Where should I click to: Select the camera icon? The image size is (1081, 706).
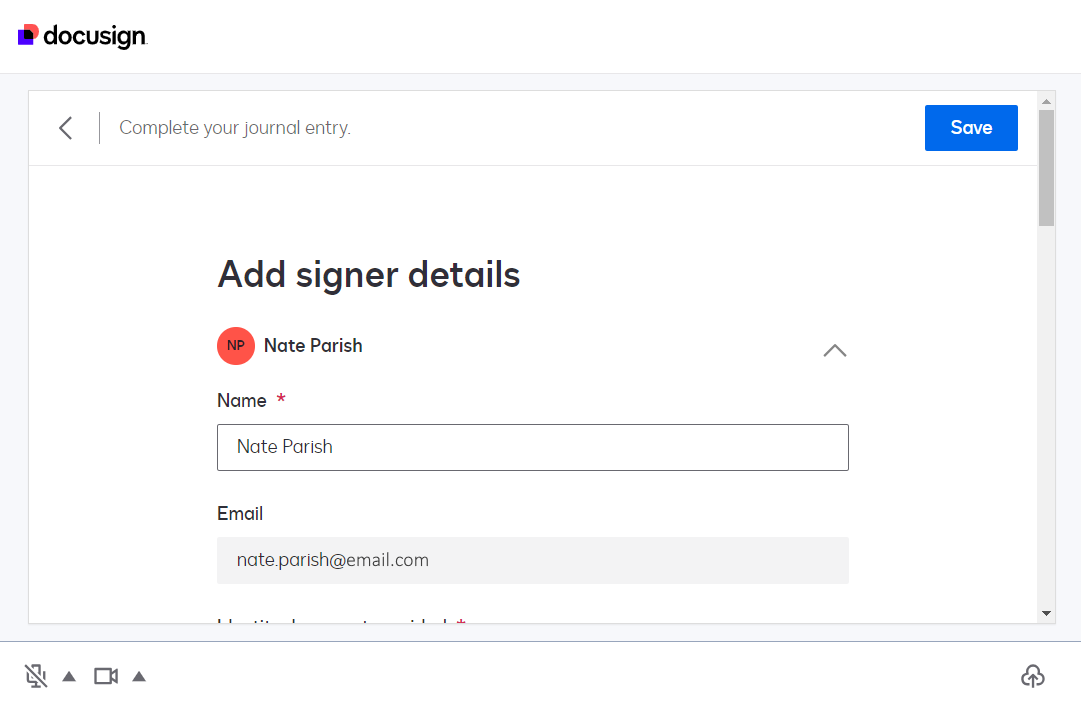105,676
